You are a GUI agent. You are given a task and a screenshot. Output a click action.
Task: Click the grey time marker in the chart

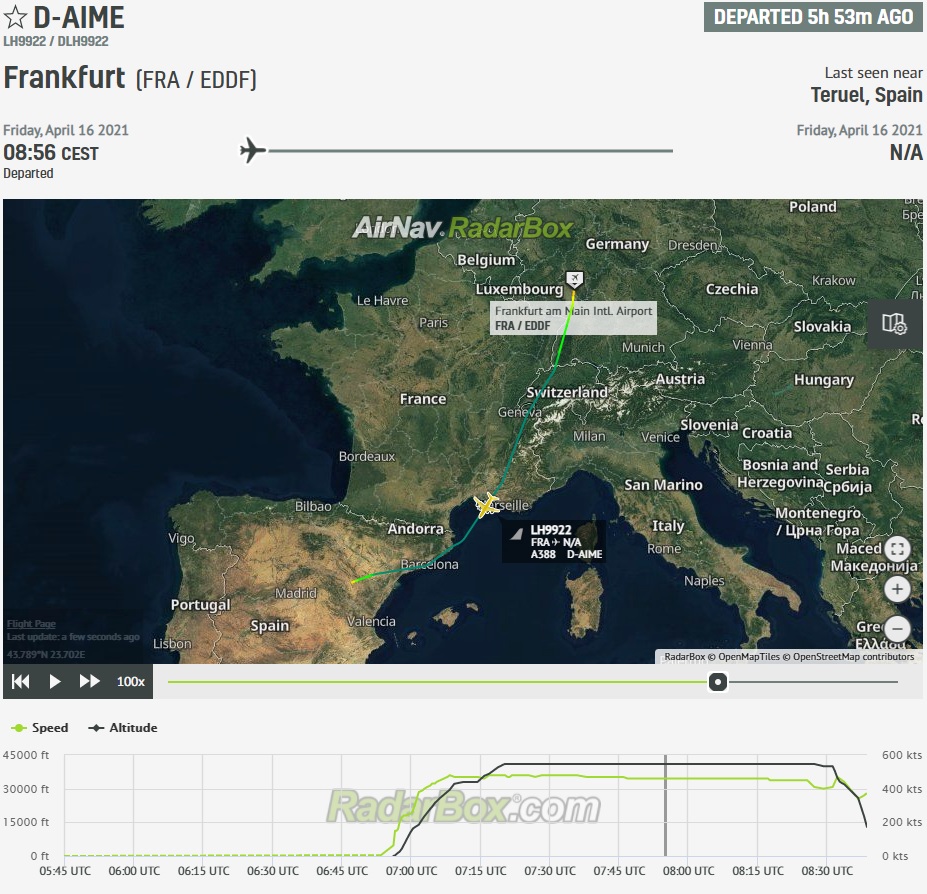pos(665,805)
